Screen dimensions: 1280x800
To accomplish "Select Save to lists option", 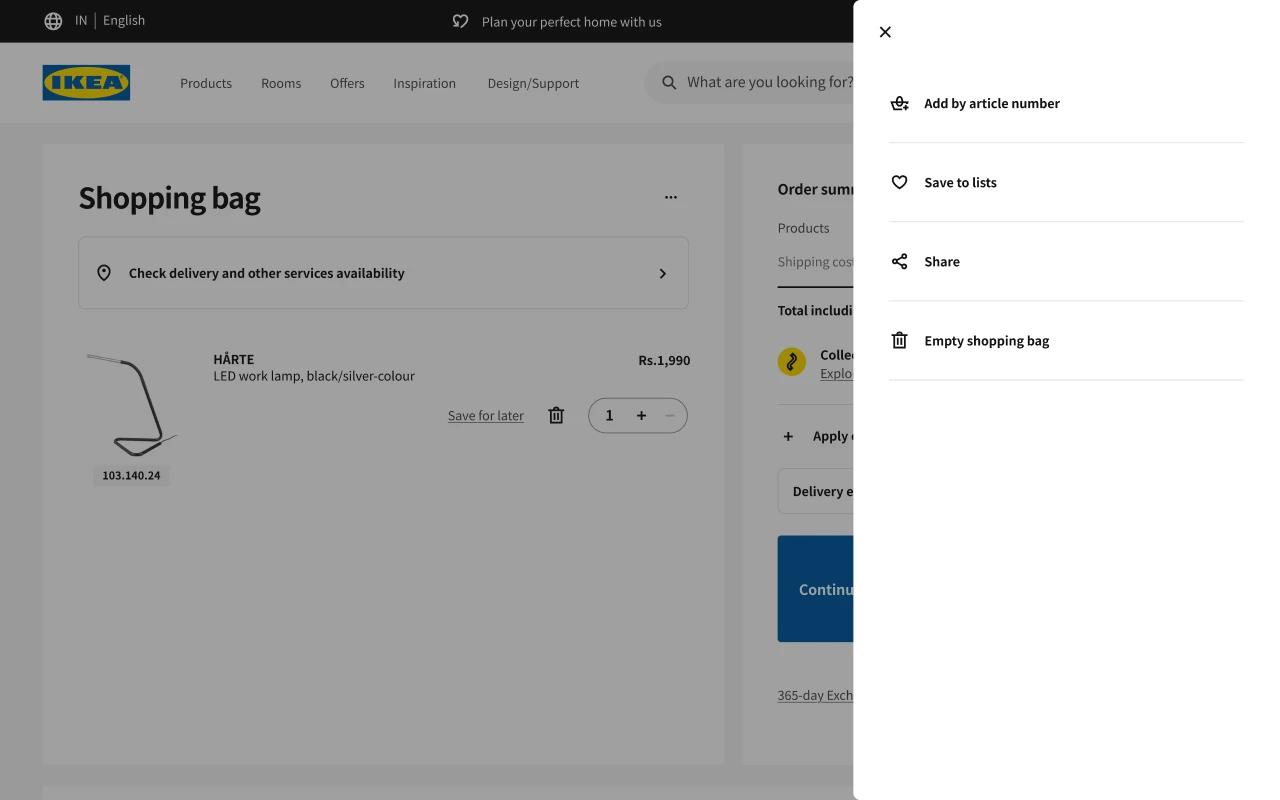I will click(x=1066, y=182).
